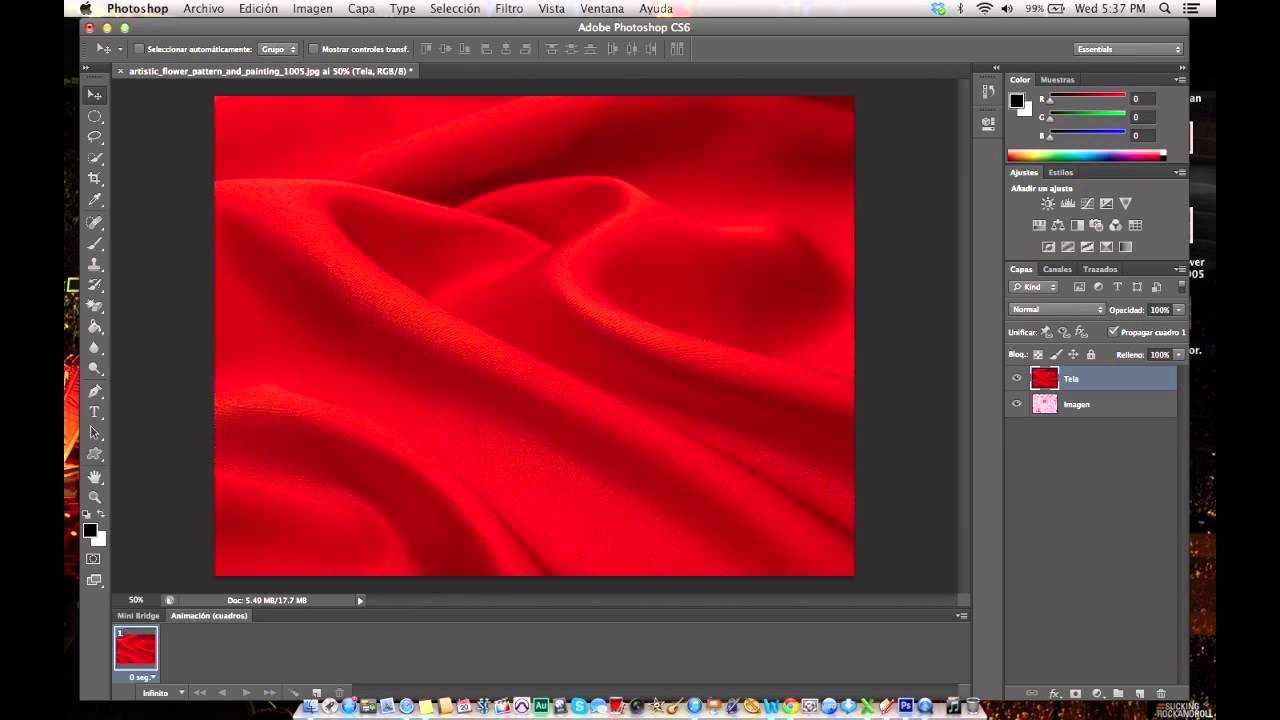Select the Elliptical Marquee tool
The height and width of the screenshot is (720, 1280).
click(x=95, y=116)
